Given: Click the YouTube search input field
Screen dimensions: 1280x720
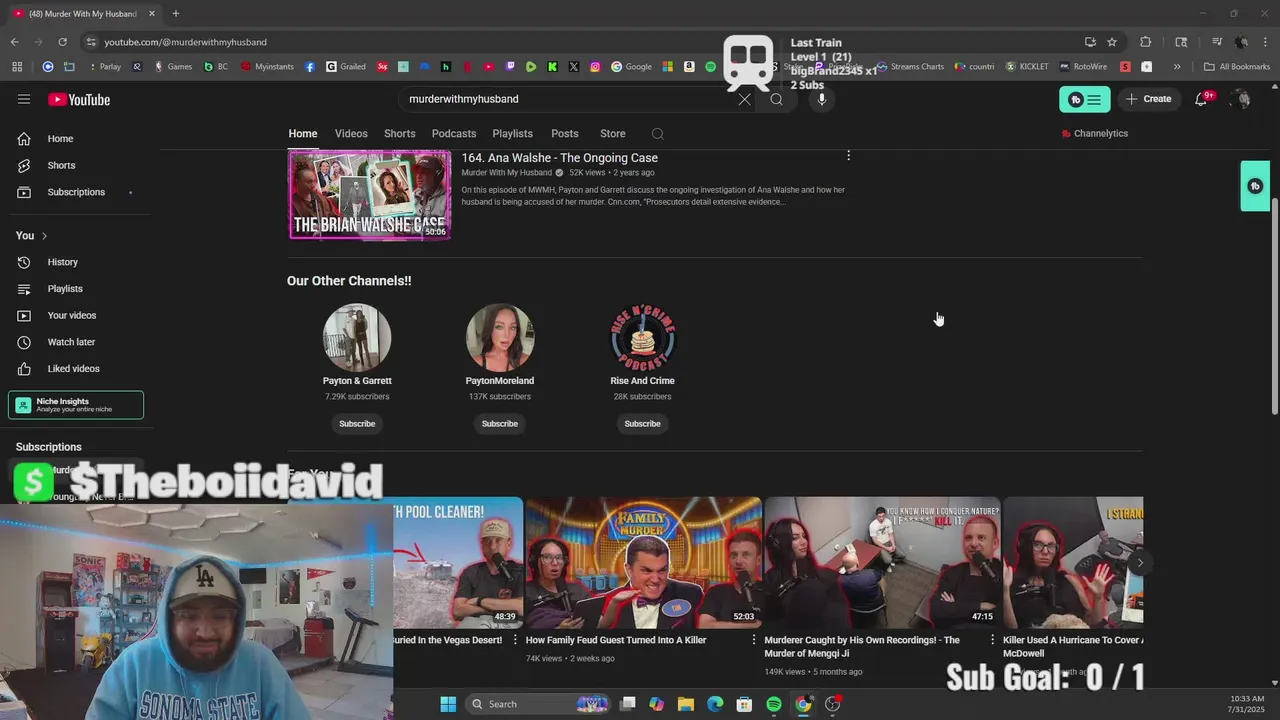Looking at the screenshot, I should pyautogui.click(x=570, y=99).
